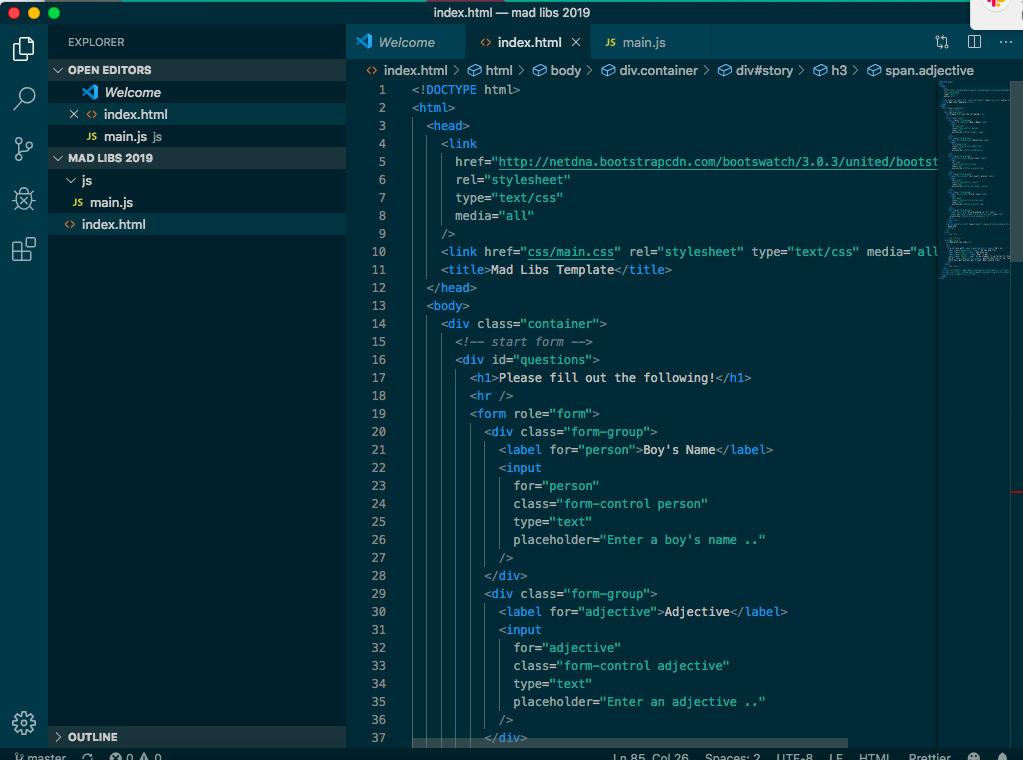
Task: Collapse the MAD LIBS 2019 folder section
Action: pos(197,158)
